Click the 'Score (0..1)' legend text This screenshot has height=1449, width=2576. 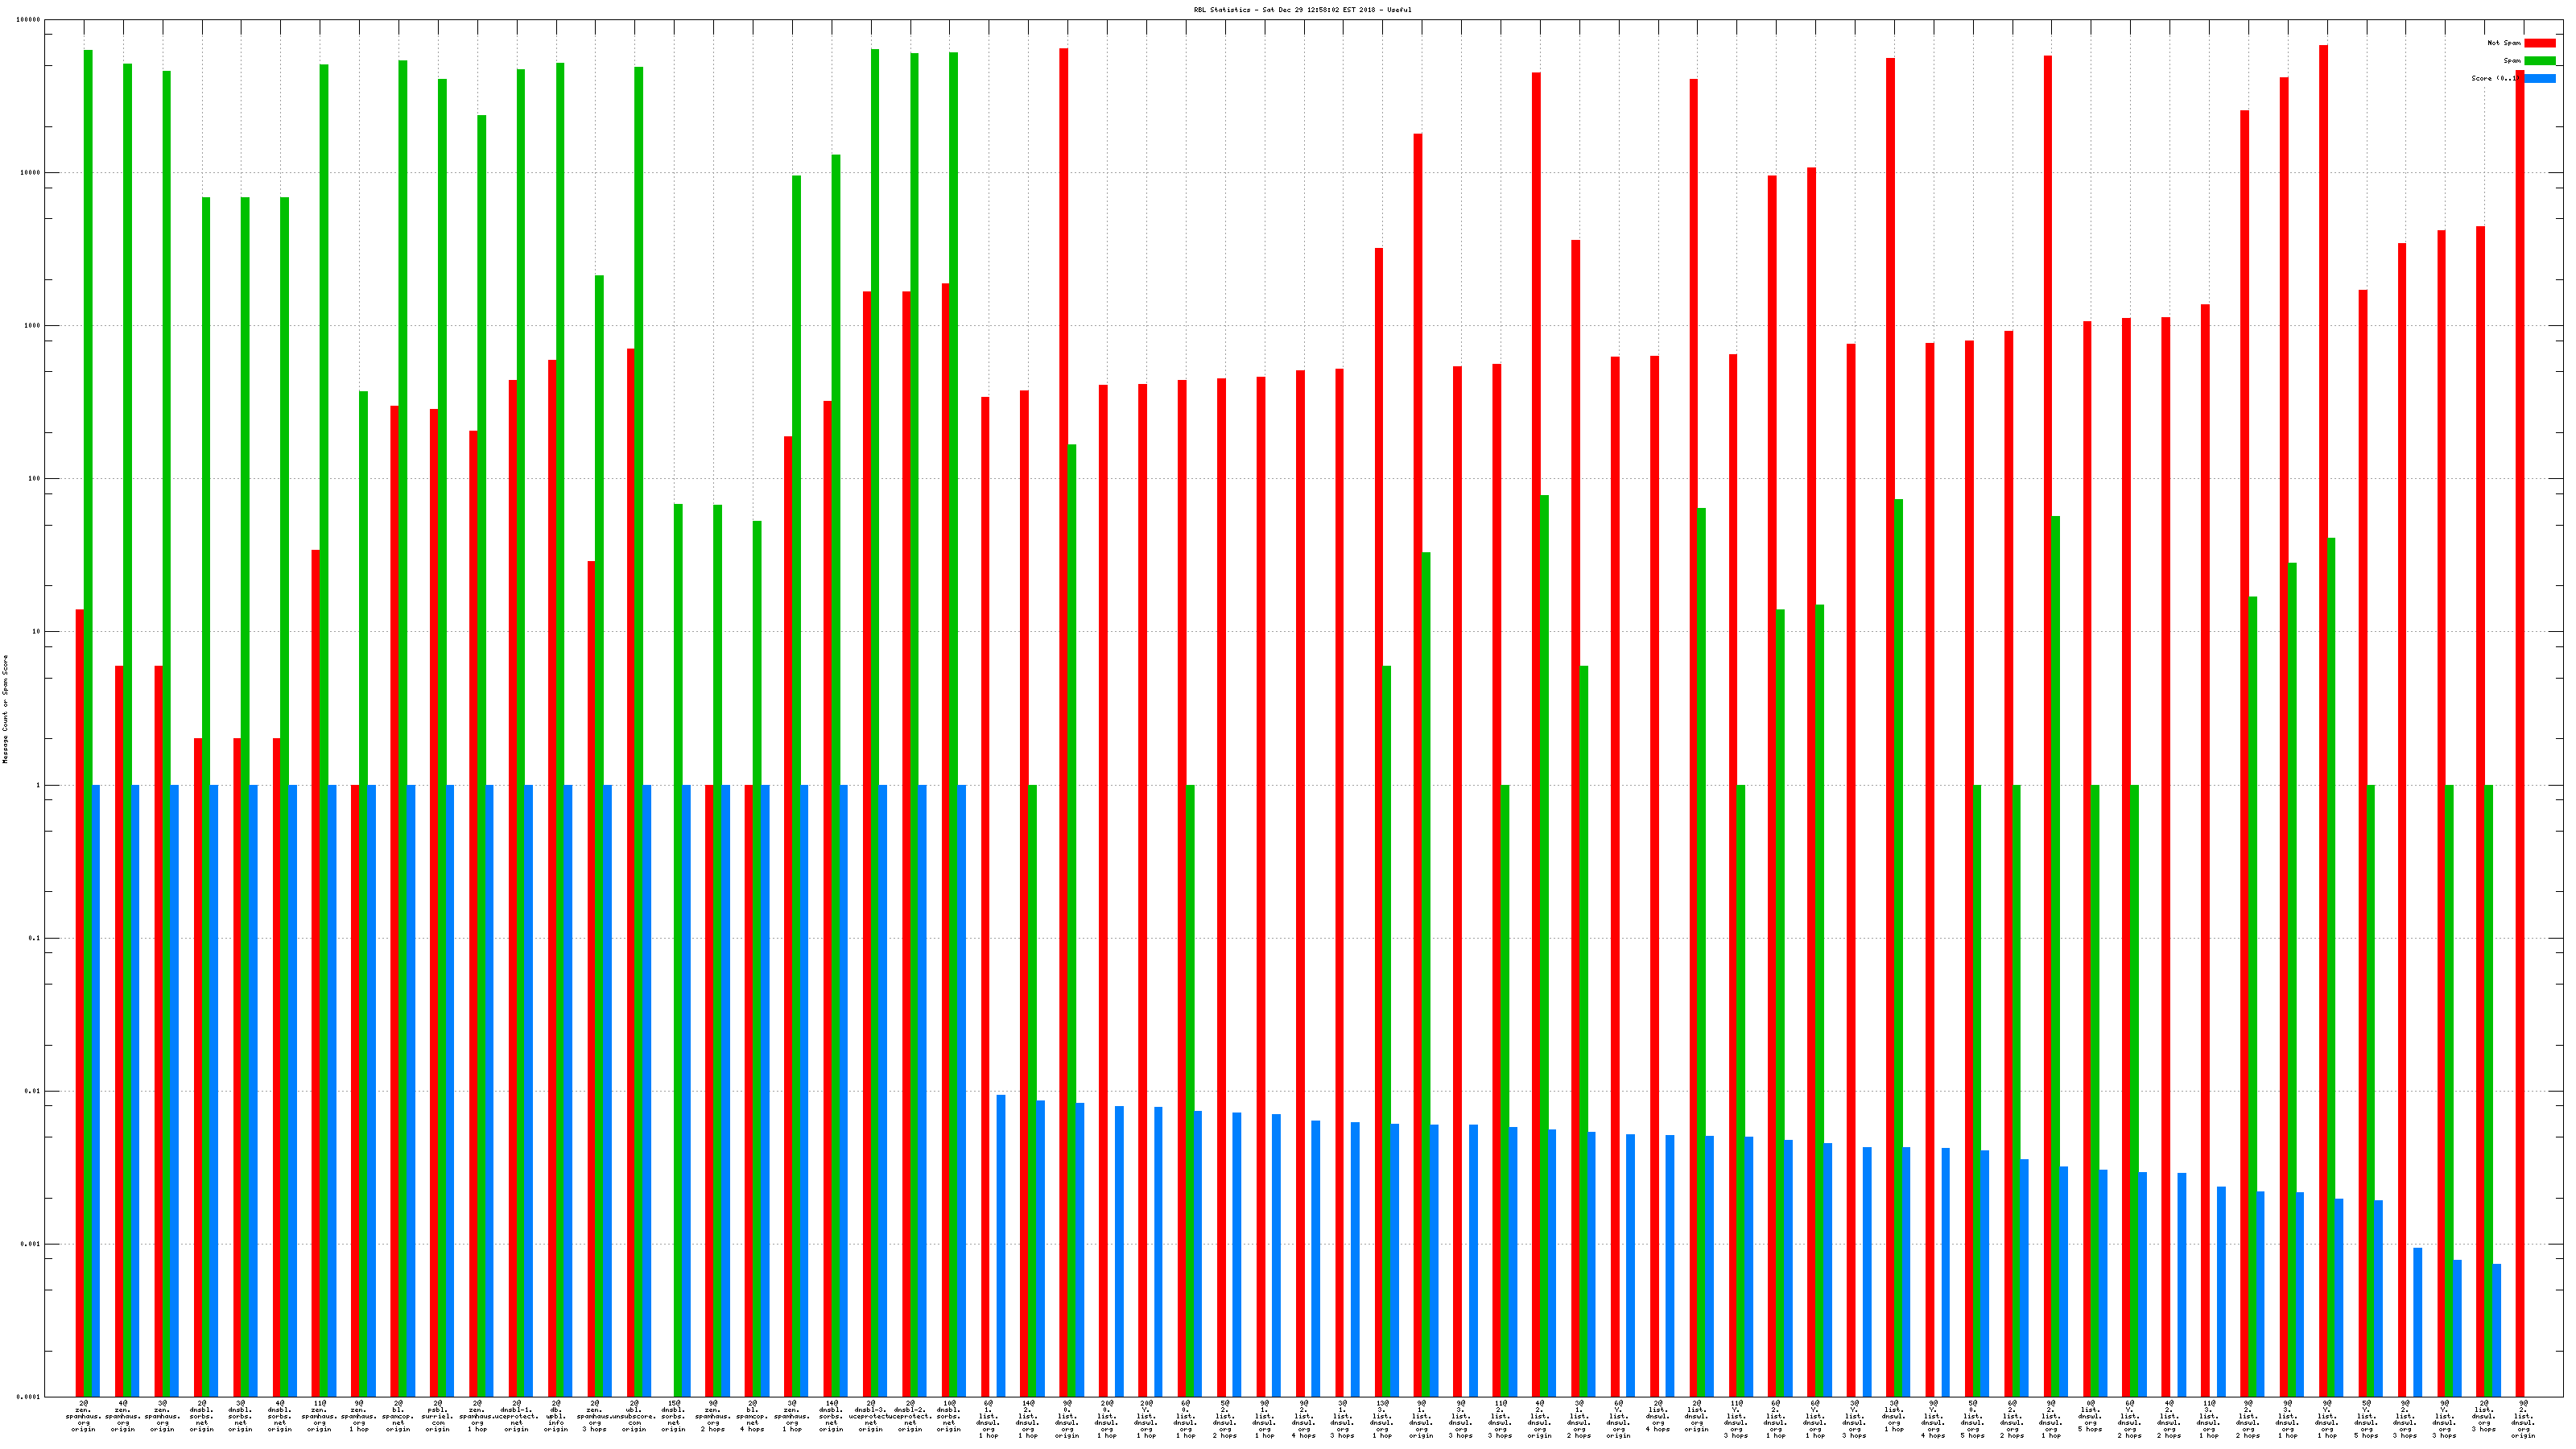2493,78
